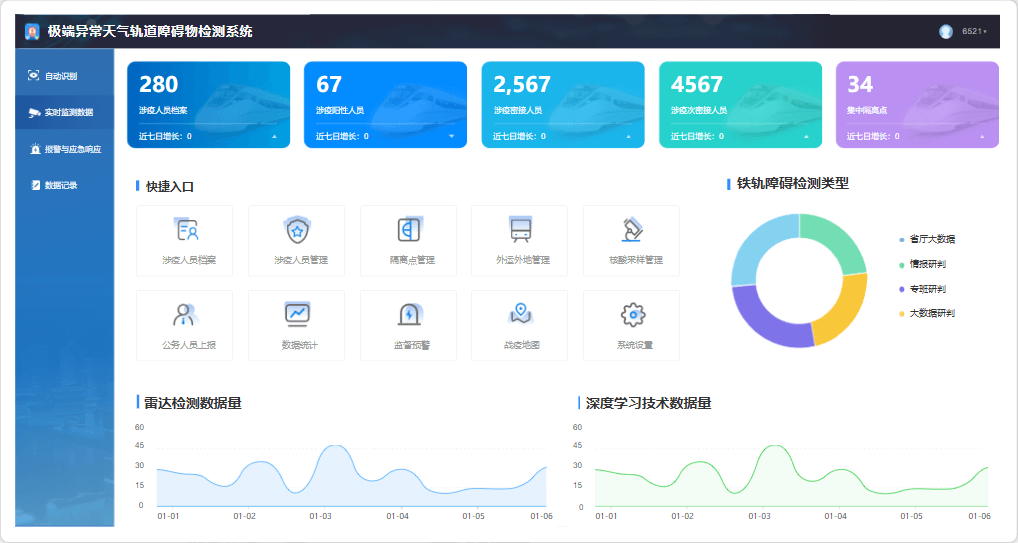Open the 监督预警 alarm icon

(x=409, y=314)
